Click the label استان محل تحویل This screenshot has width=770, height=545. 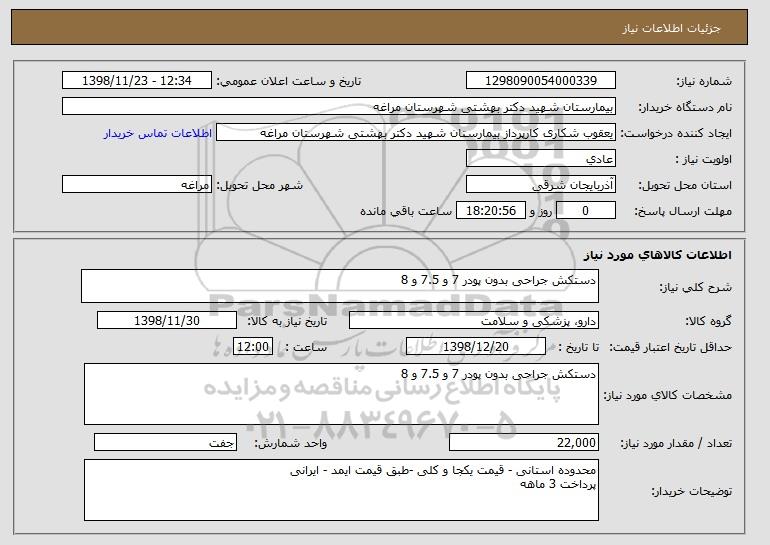tap(686, 186)
